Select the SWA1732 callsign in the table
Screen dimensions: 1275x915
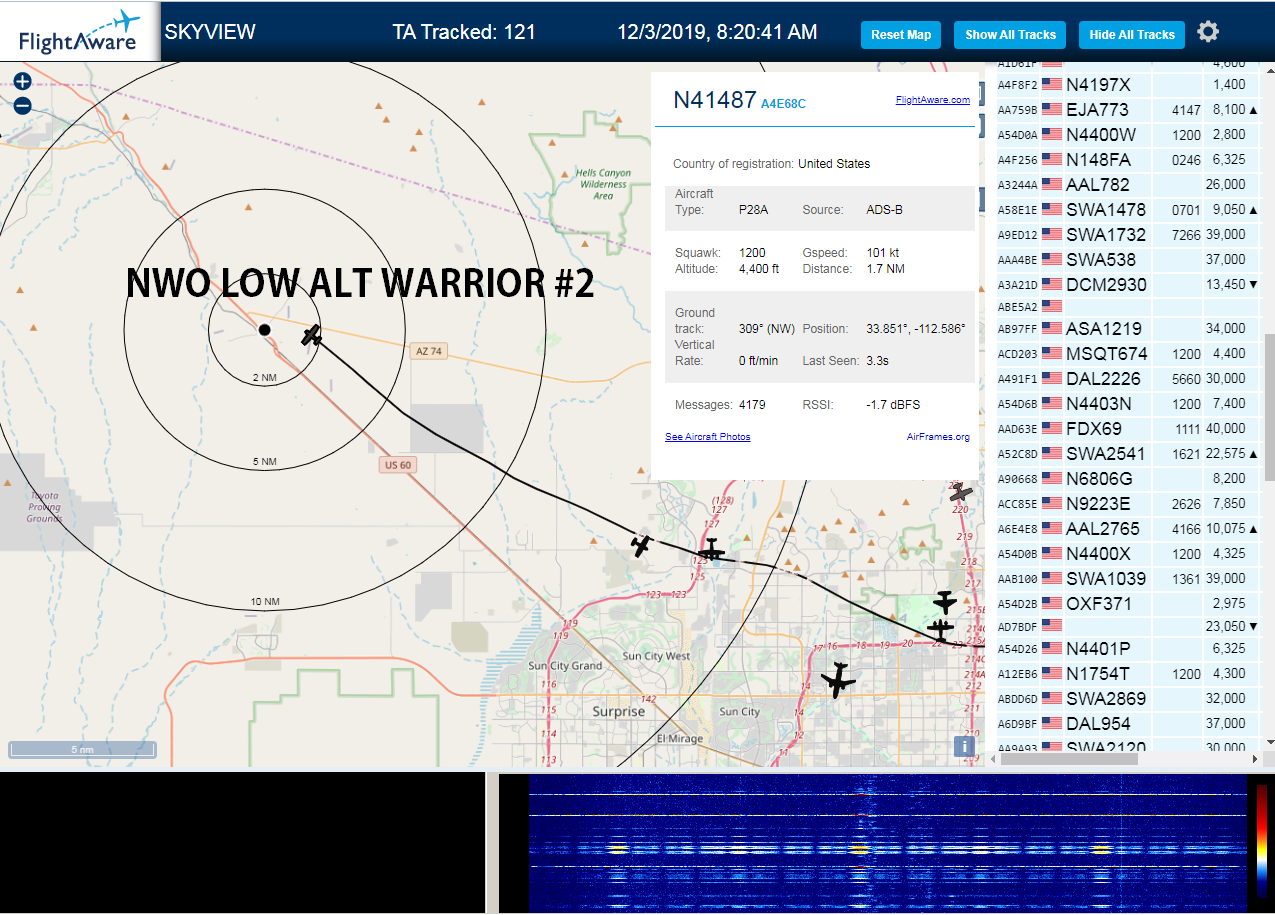(x=1105, y=235)
